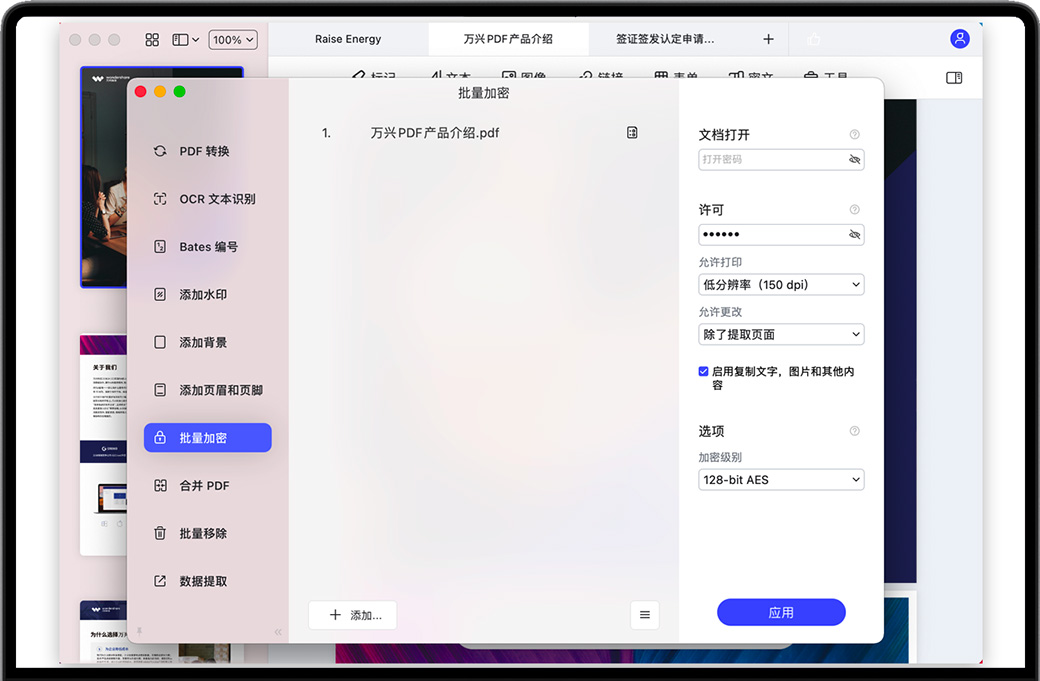The image size is (1040, 681).
Task: Open the 加密级别 128-bit AES dropdown
Action: point(781,480)
